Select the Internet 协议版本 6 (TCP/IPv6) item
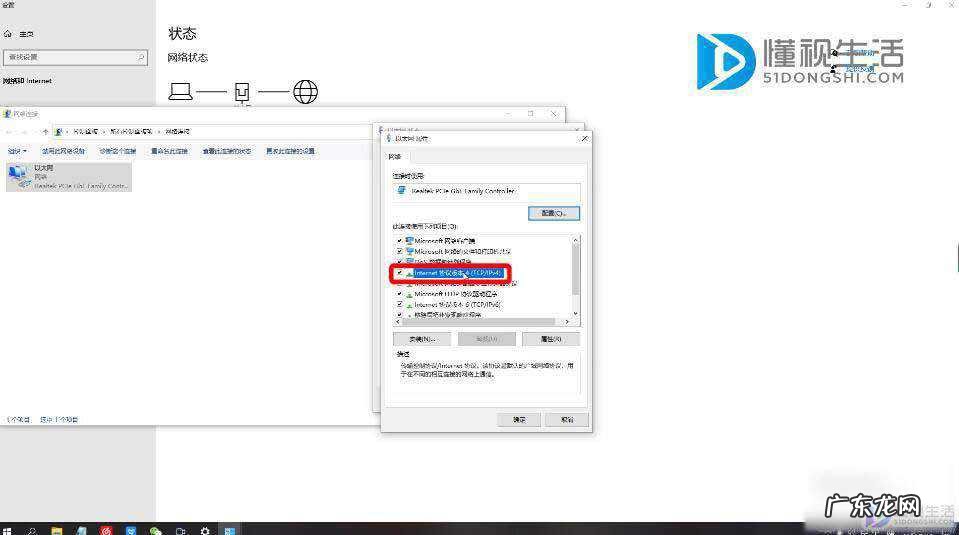The height and width of the screenshot is (535, 959). click(x=457, y=304)
